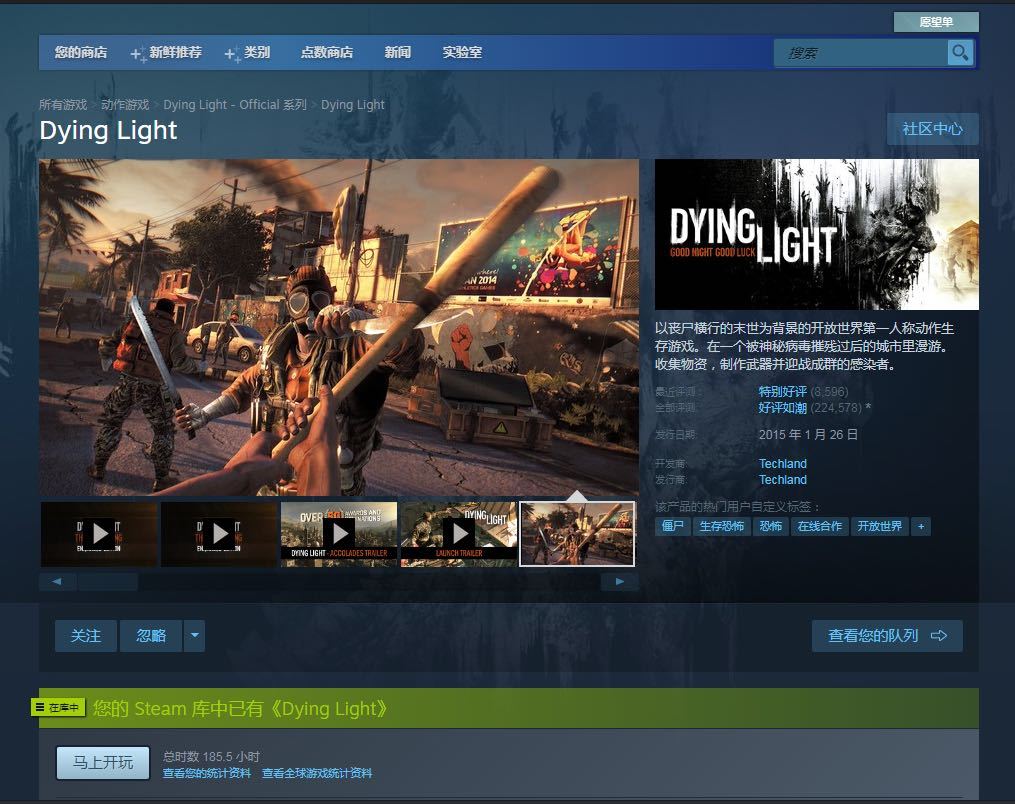
Task: Toggle 关注 follow for this game
Action: [86, 636]
